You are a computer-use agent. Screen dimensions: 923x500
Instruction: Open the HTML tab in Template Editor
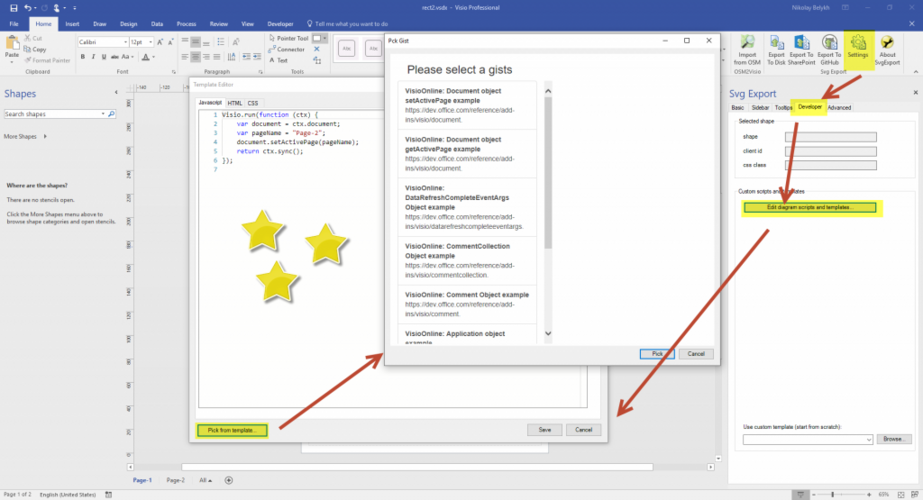coord(234,103)
